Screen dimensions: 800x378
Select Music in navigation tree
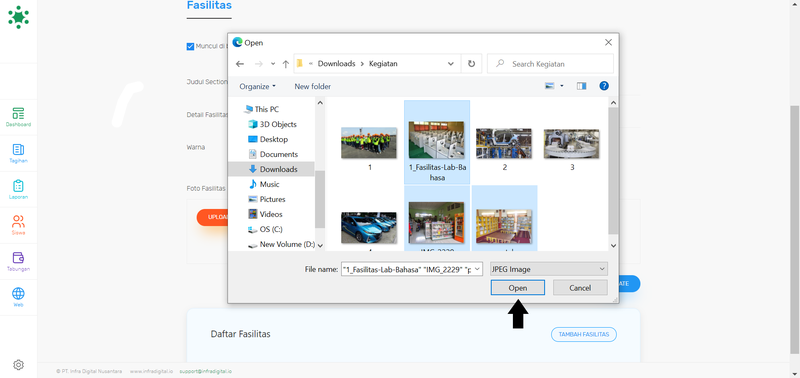264,184
